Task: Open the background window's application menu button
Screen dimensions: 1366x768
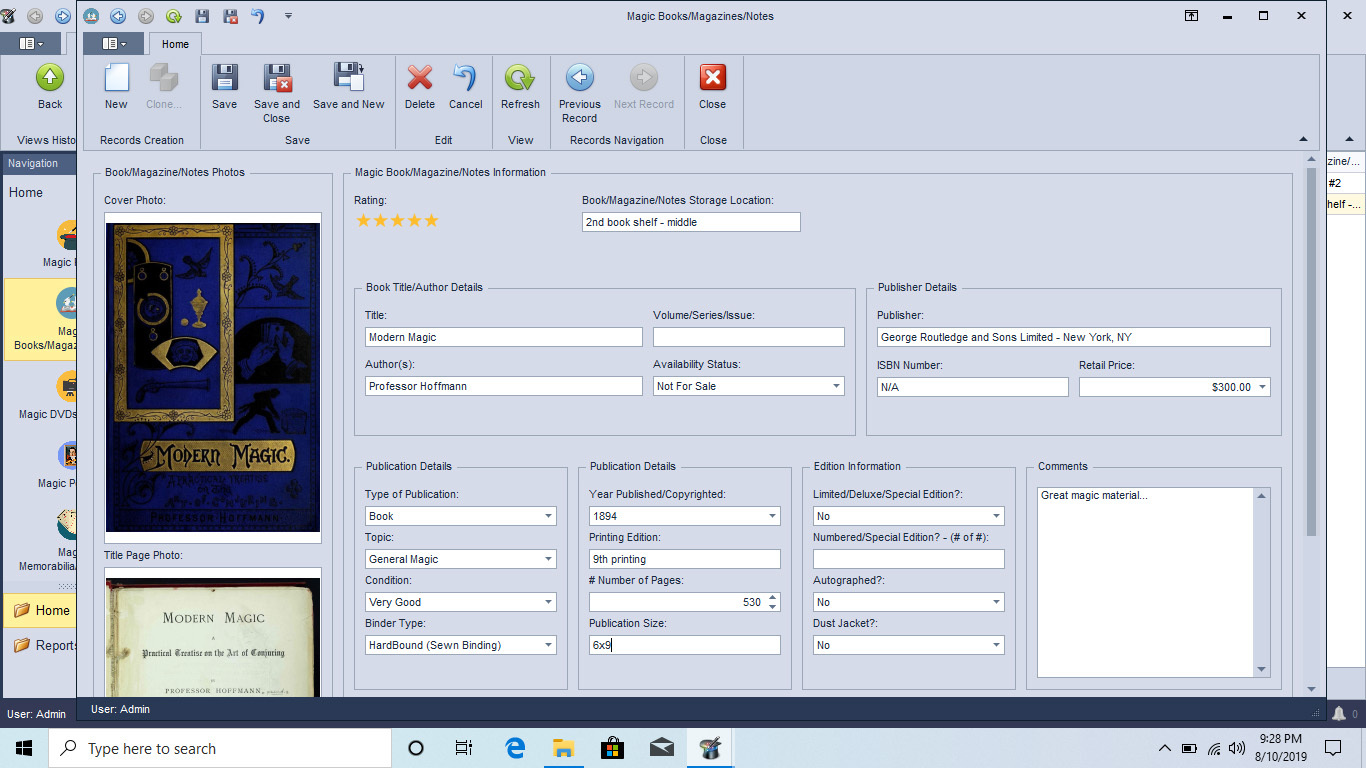Action: tap(30, 44)
